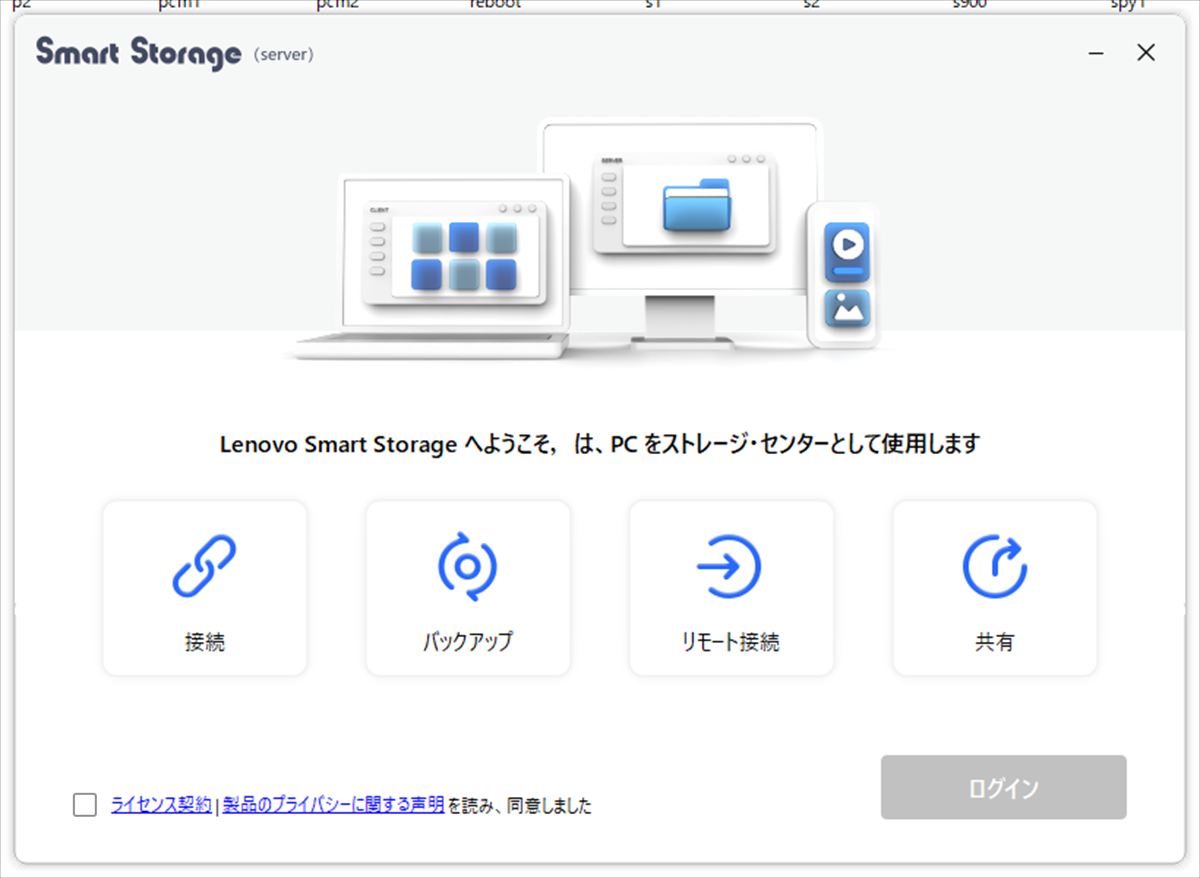This screenshot has width=1200, height=878.
Task: Click the リモート接続 card label
Action: tap(730, 642)
